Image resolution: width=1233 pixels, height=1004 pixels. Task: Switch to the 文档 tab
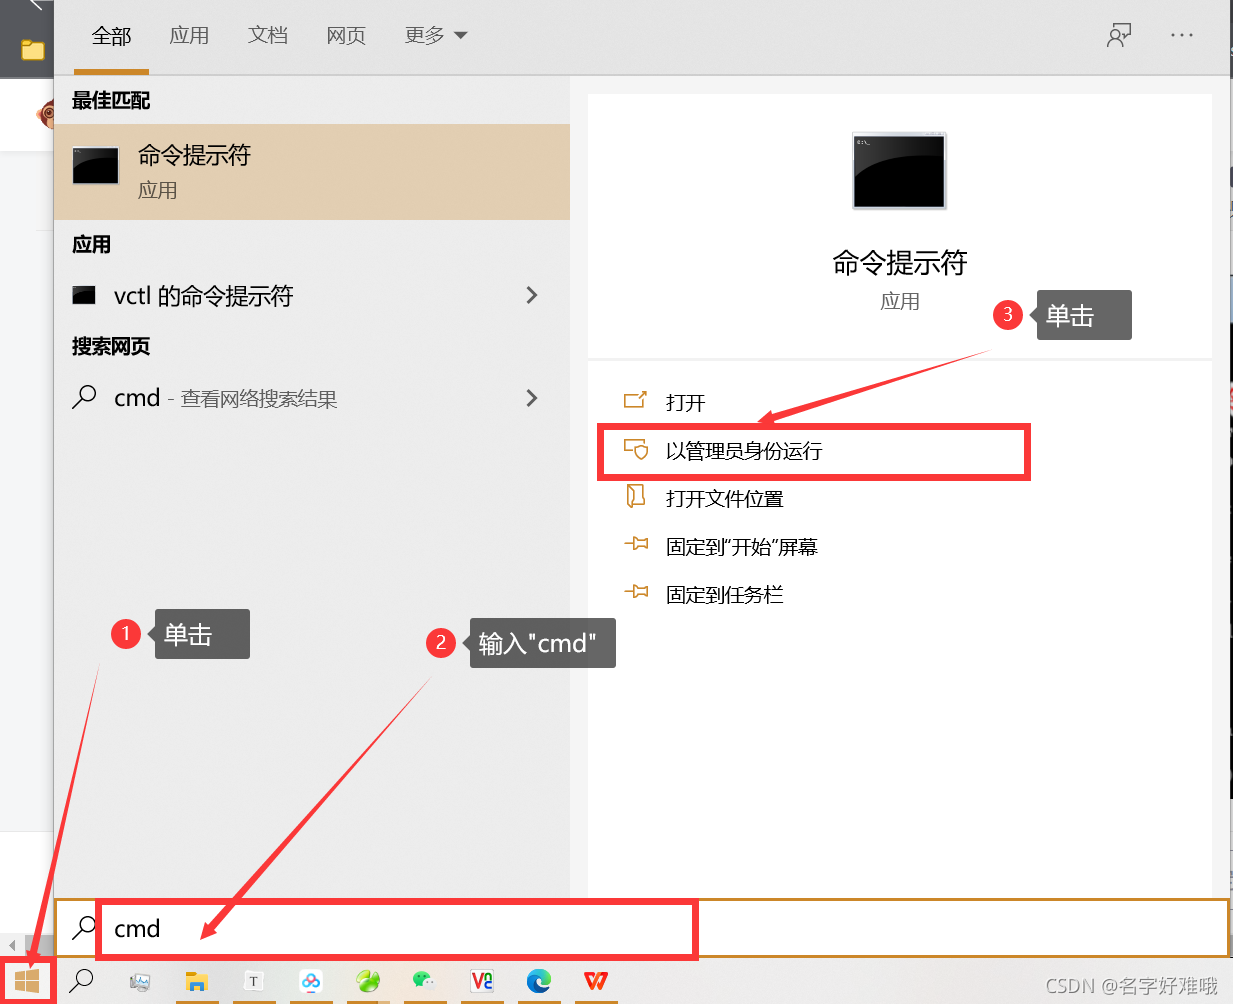[267, 34]
